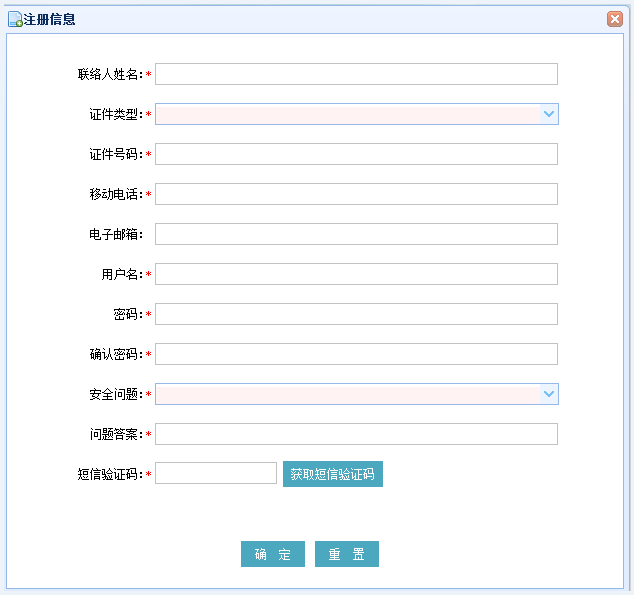Click inside the 安全问题 combo box field
This screenshot has height=595, width=634.
(348, 394)
